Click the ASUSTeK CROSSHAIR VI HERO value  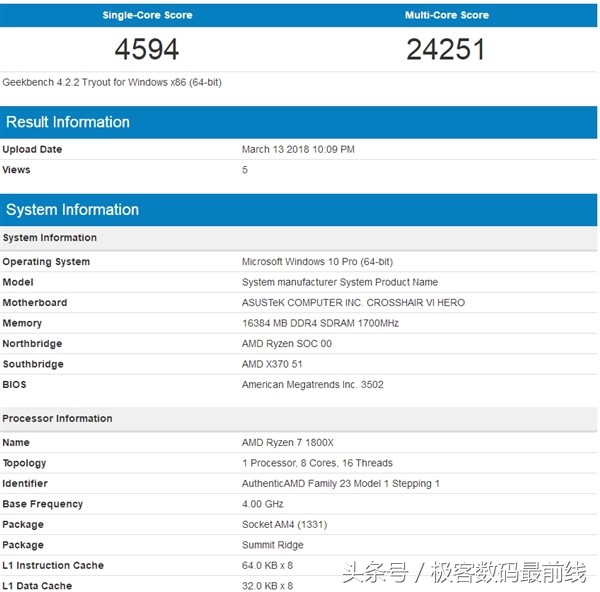pos(353,303)
